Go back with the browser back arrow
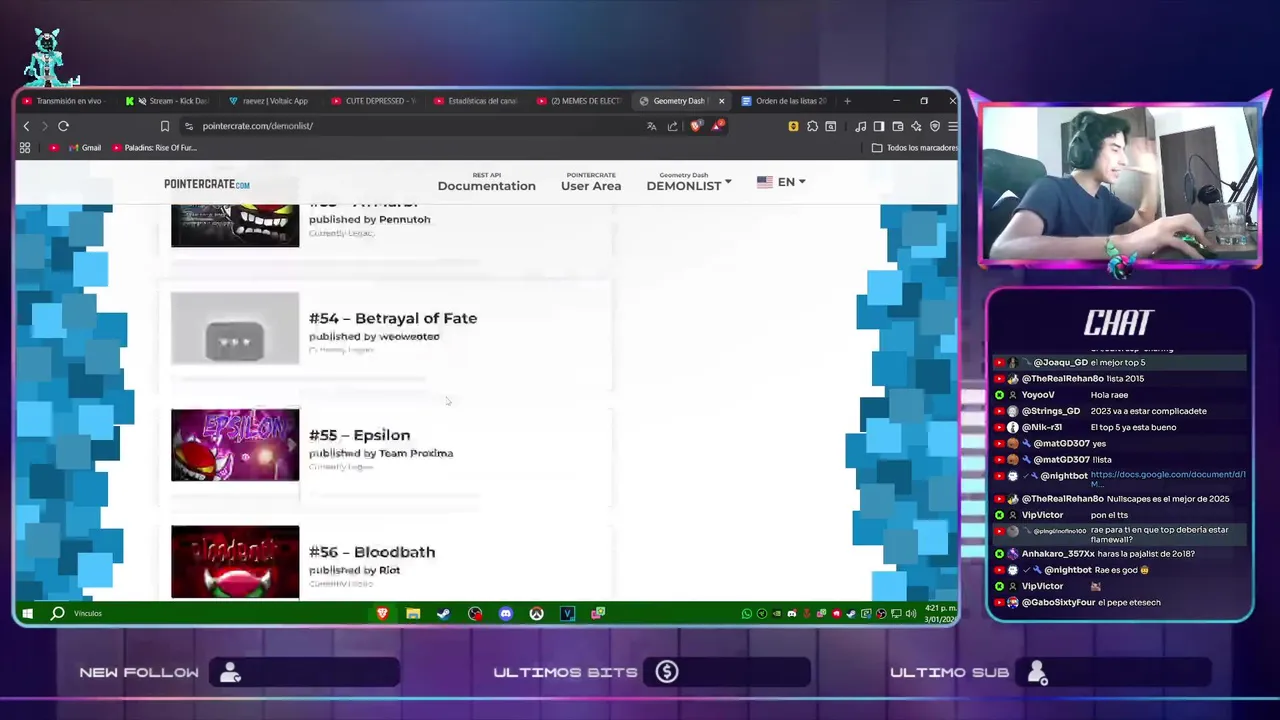 (x=27, y=126)
